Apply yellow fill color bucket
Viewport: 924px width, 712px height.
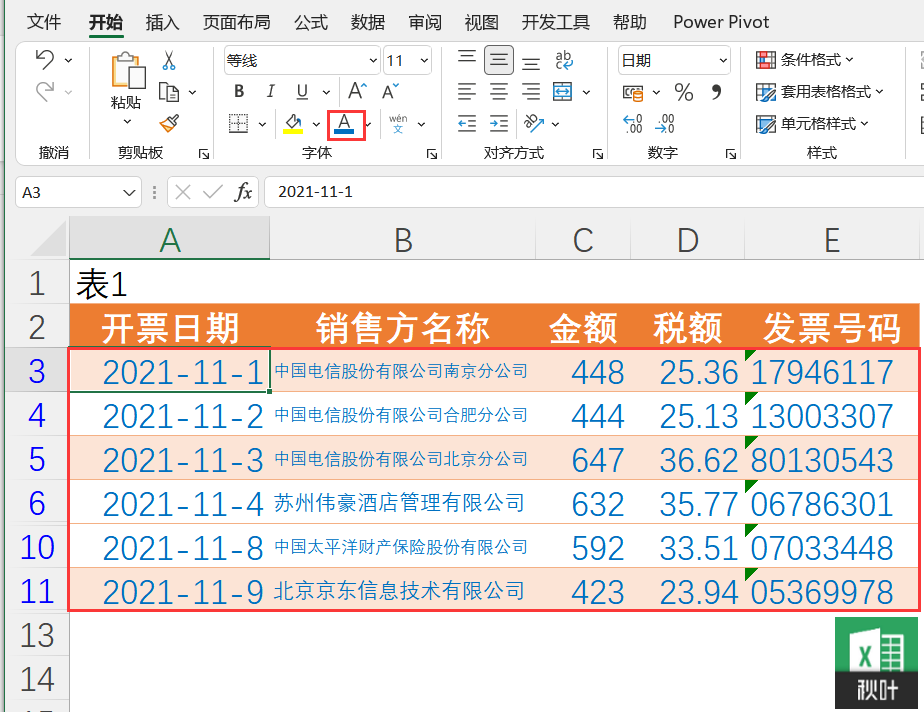pyautogui.click(x=293, y=123)
